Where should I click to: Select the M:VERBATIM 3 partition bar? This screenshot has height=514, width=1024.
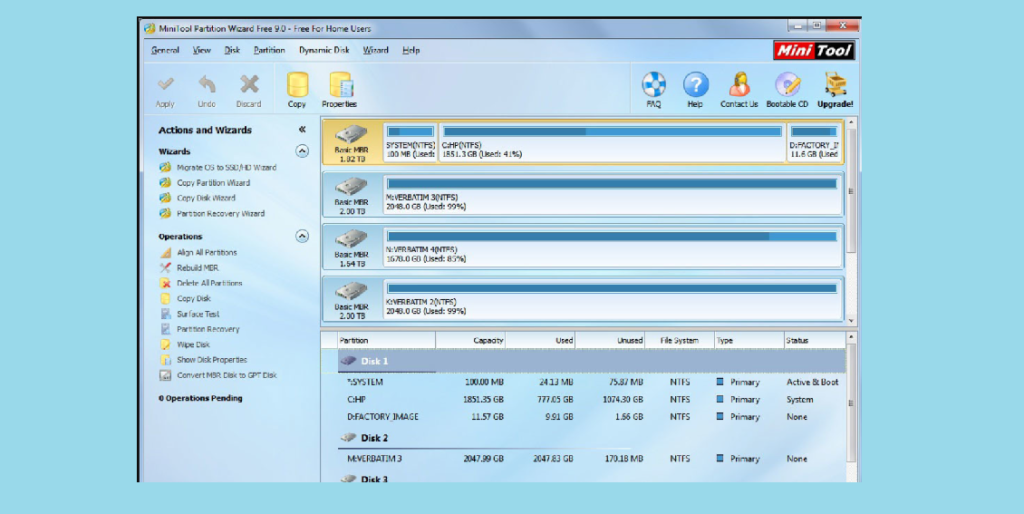pyautogui.click(x=612, y=194)
